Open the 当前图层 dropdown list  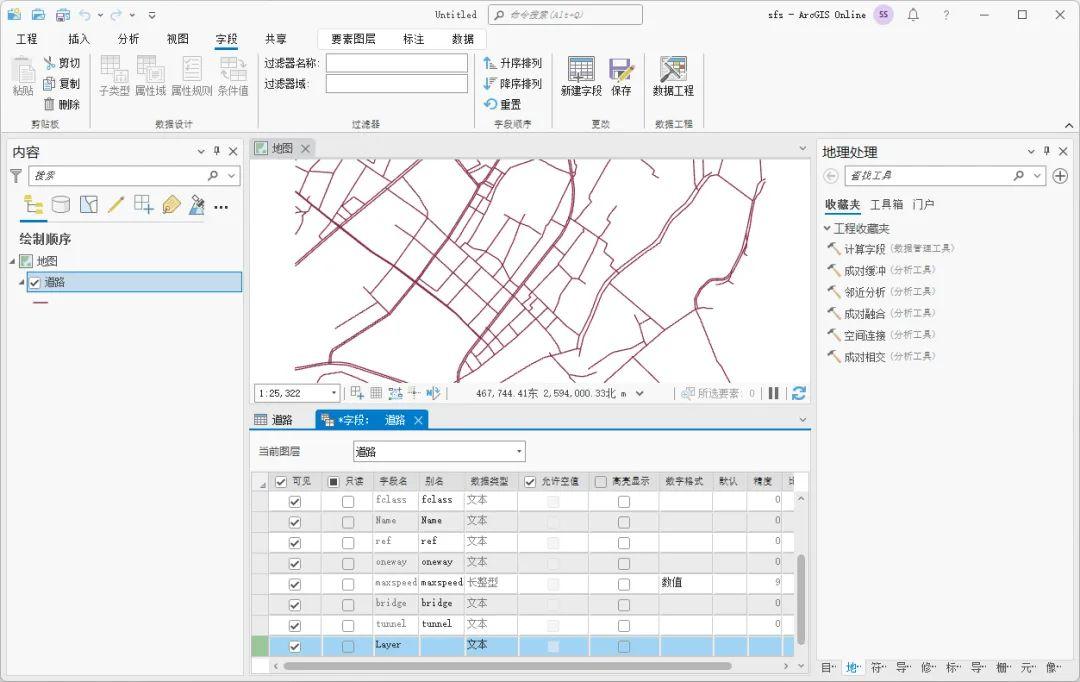[x=519, y=450]
